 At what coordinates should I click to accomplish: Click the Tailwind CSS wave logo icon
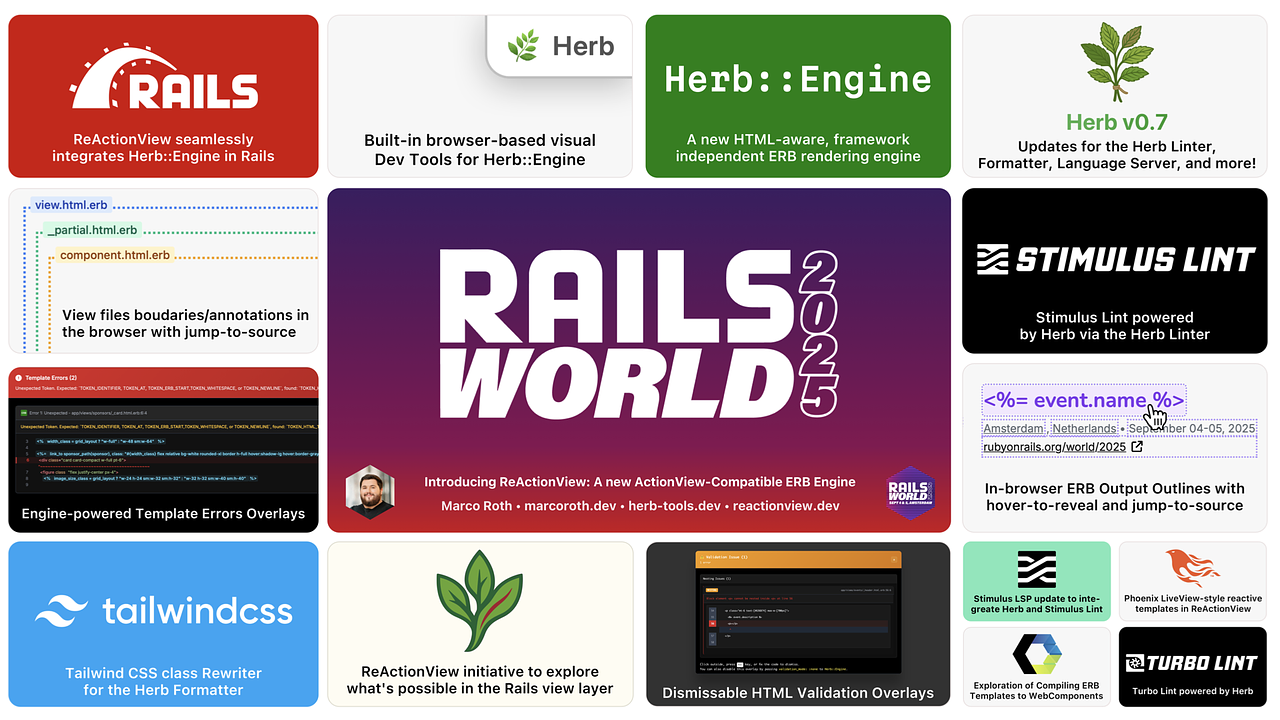60,610
